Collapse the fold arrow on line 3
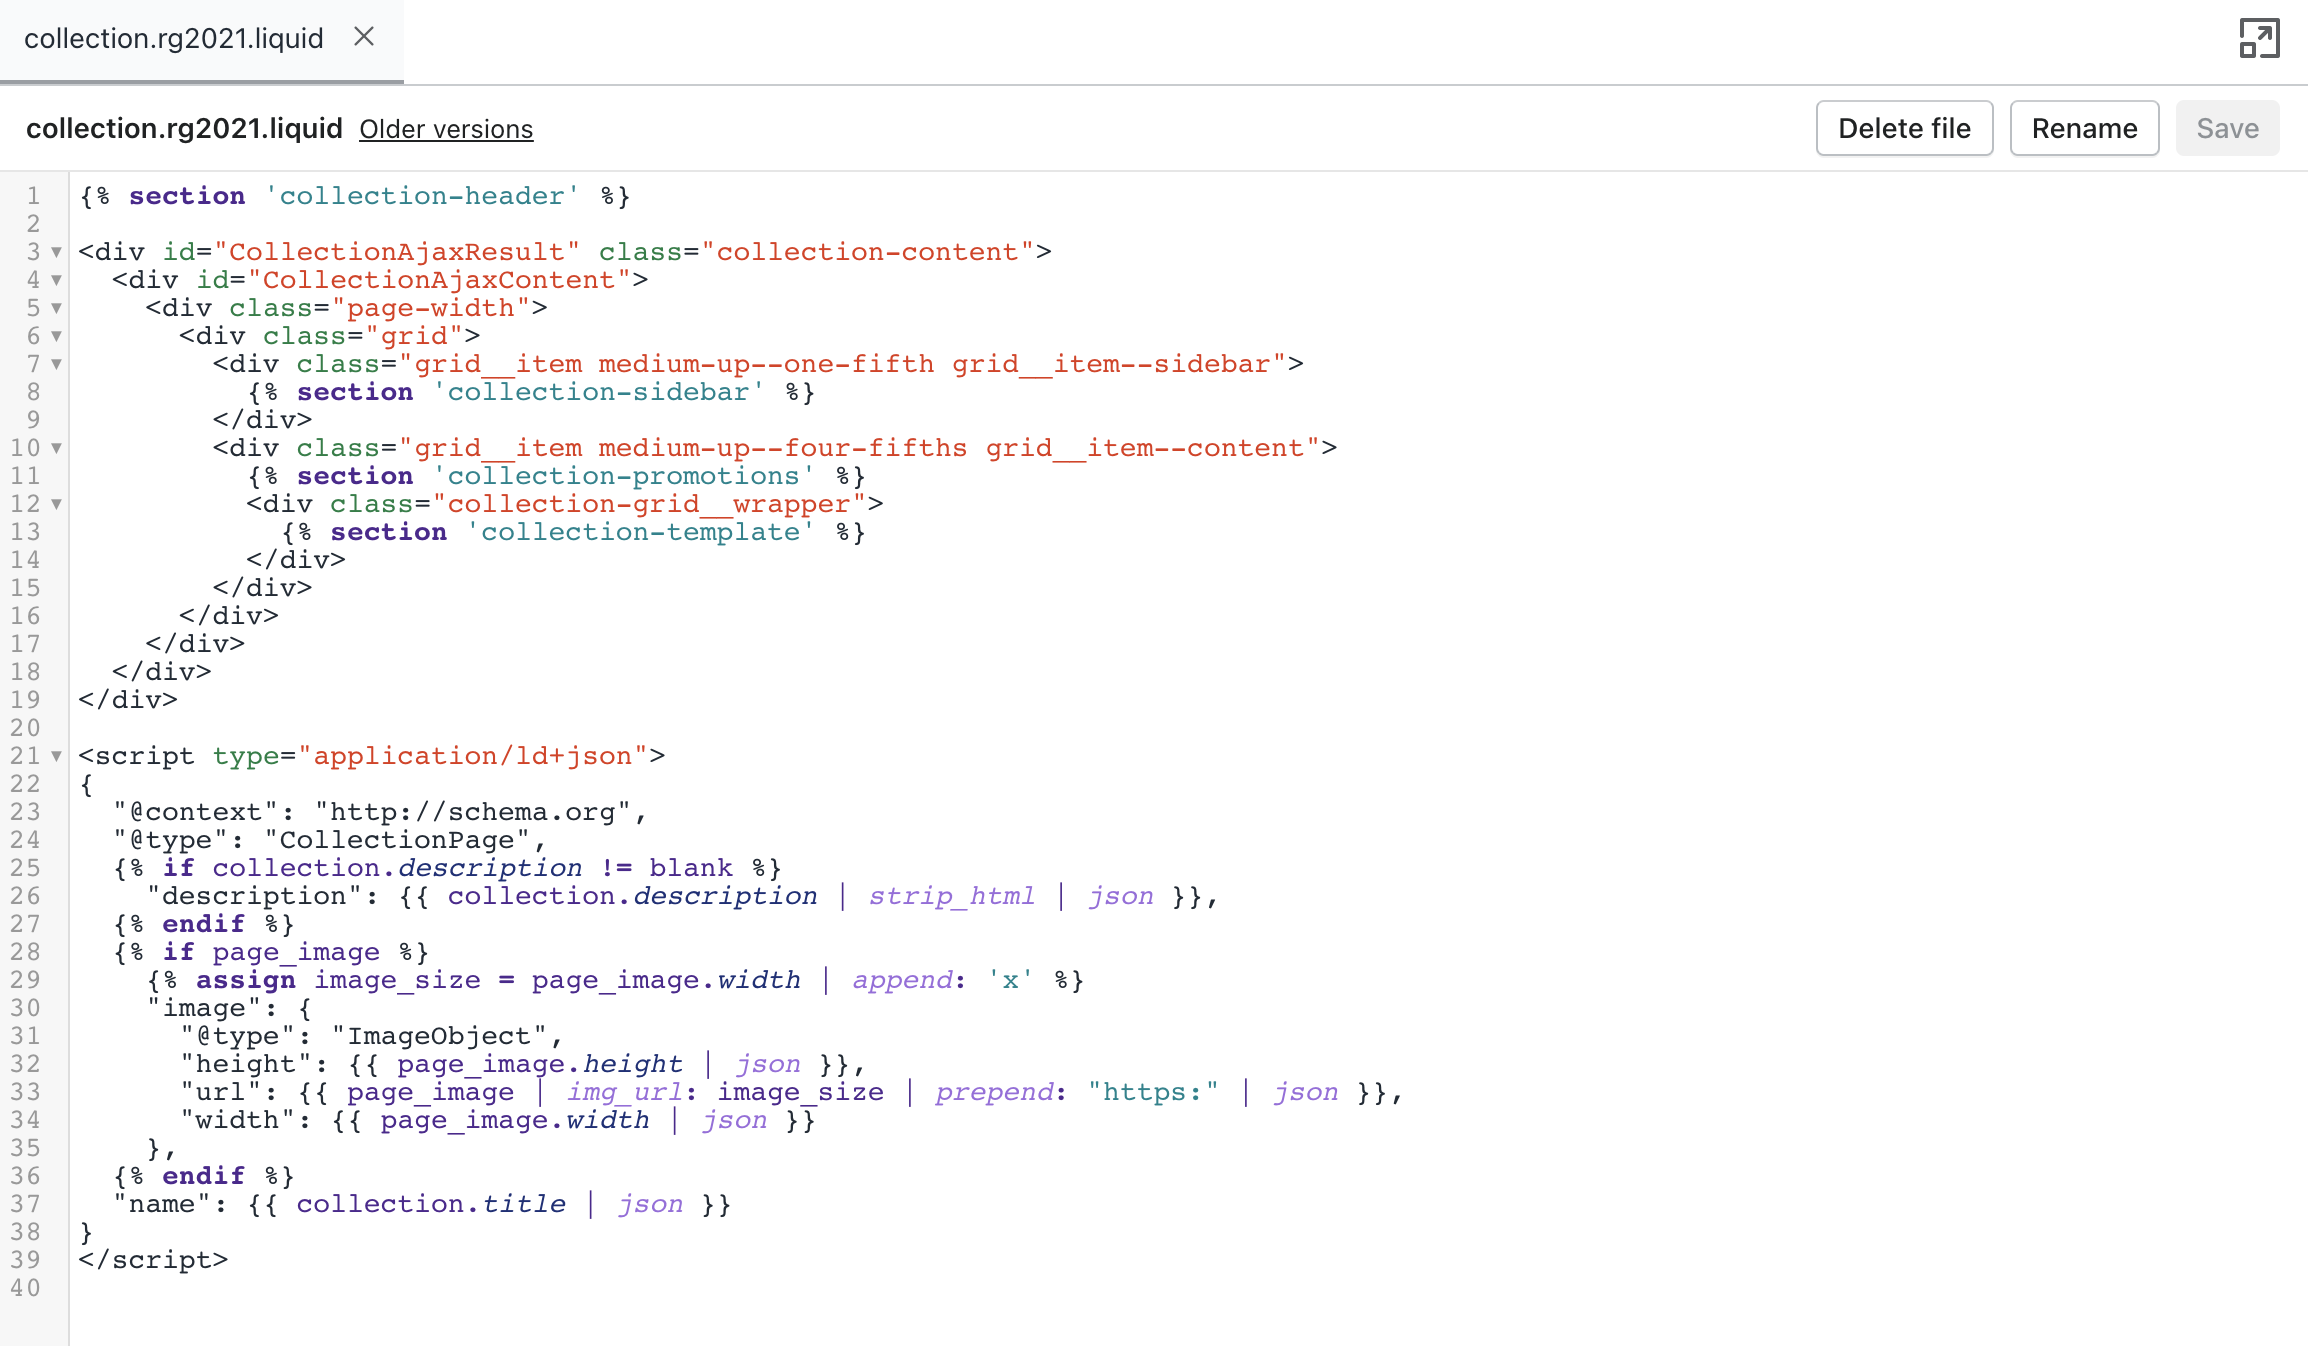 coord(57,252)
